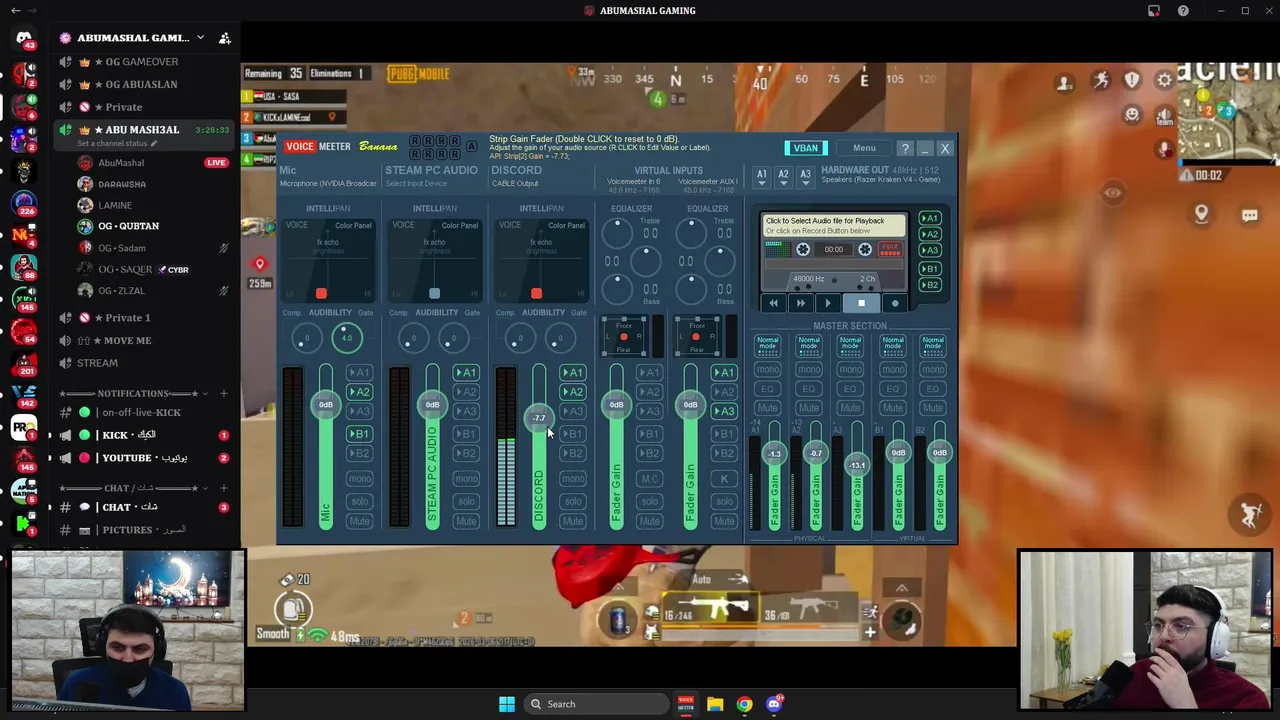Open Windows Start menu

pos(507,704)
